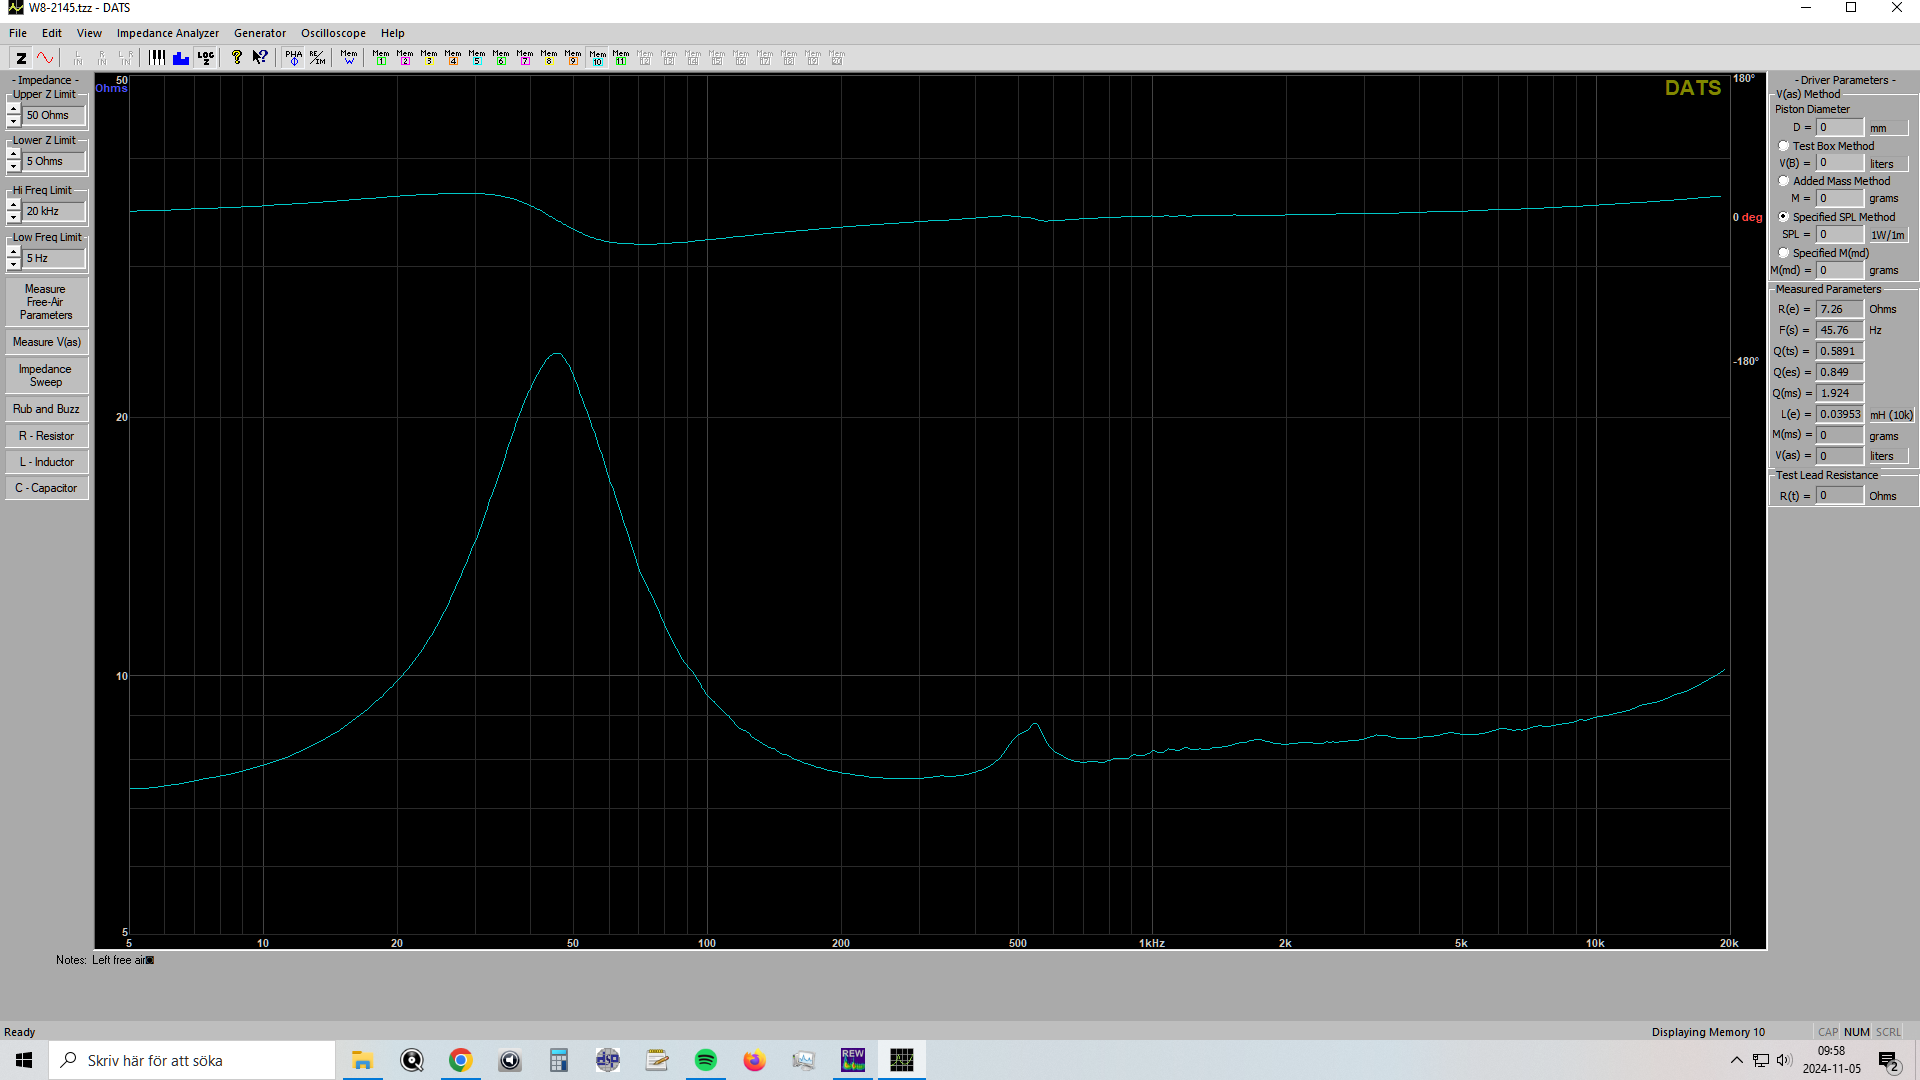The width and height of the screenshot is (1920, 1080).
Task: Select the Z impedance analyzer toolbar icon
Action: [x=21, y=58]
